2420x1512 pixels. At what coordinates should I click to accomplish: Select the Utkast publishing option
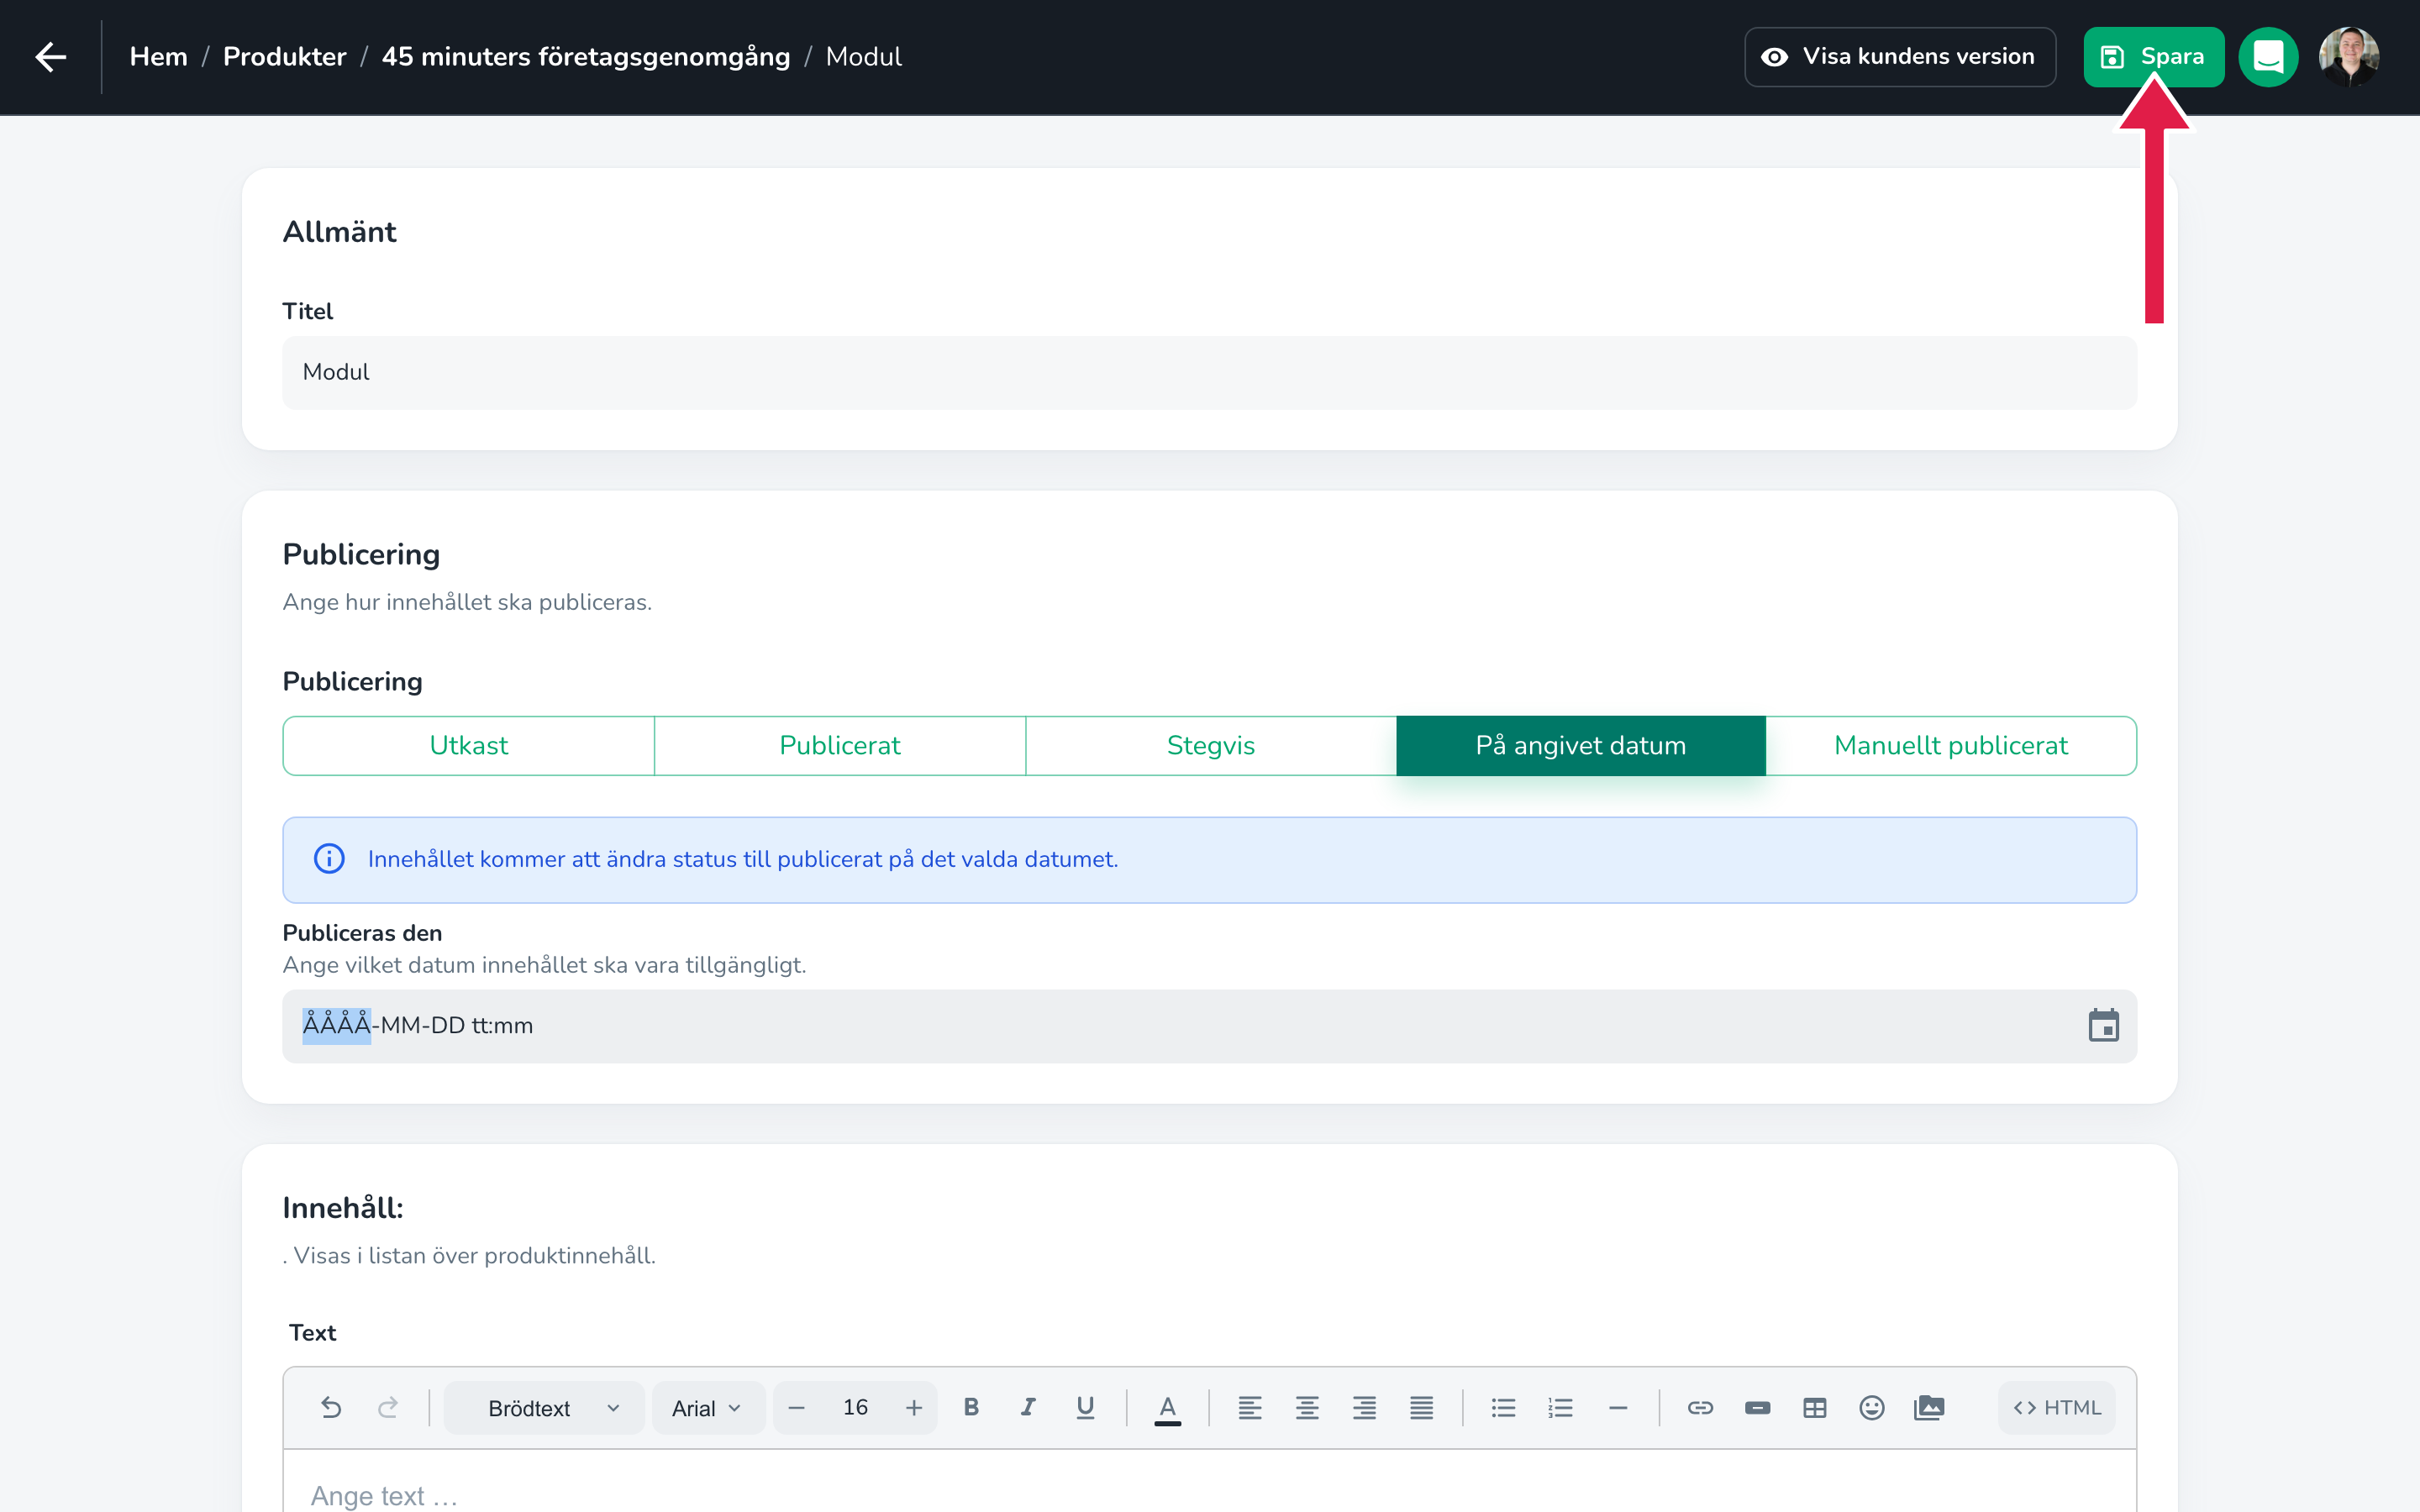(469, 746)
